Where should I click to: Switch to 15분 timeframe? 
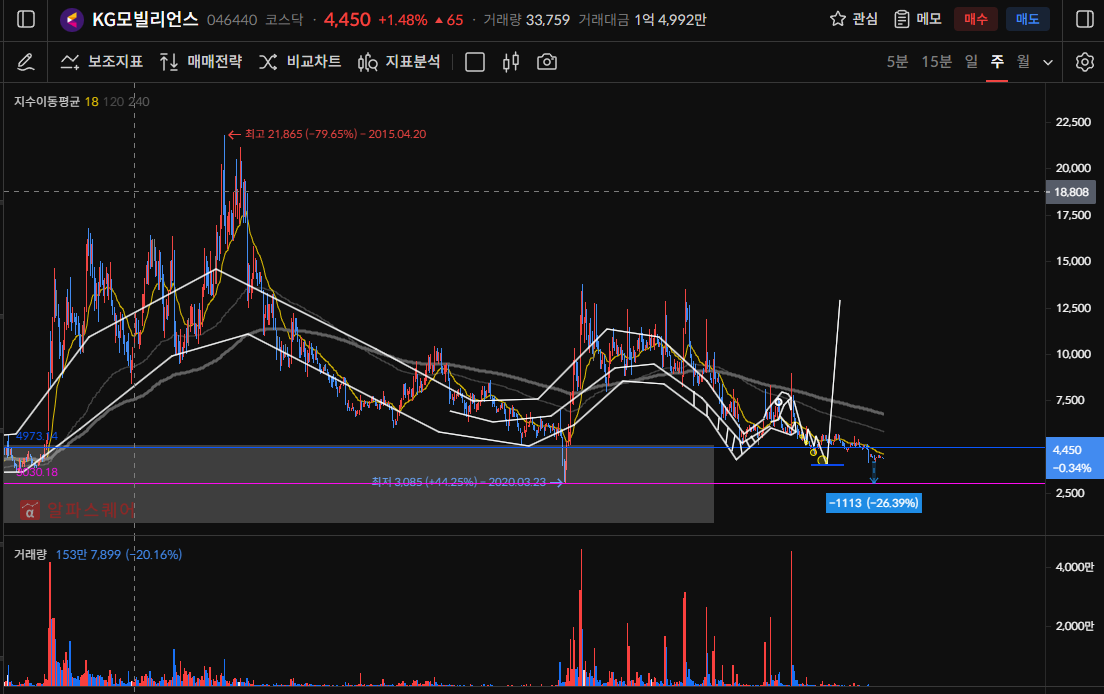[x=936, y=62]
